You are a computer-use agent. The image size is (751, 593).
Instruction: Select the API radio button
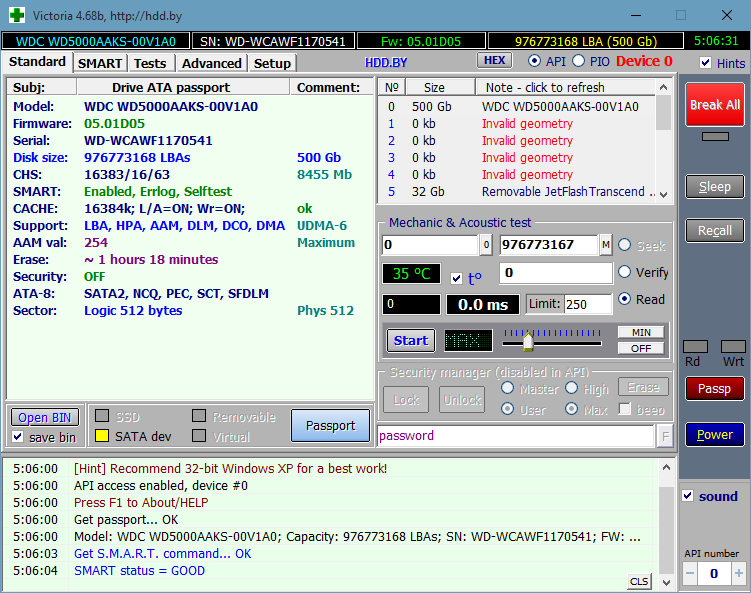(534, 61)
